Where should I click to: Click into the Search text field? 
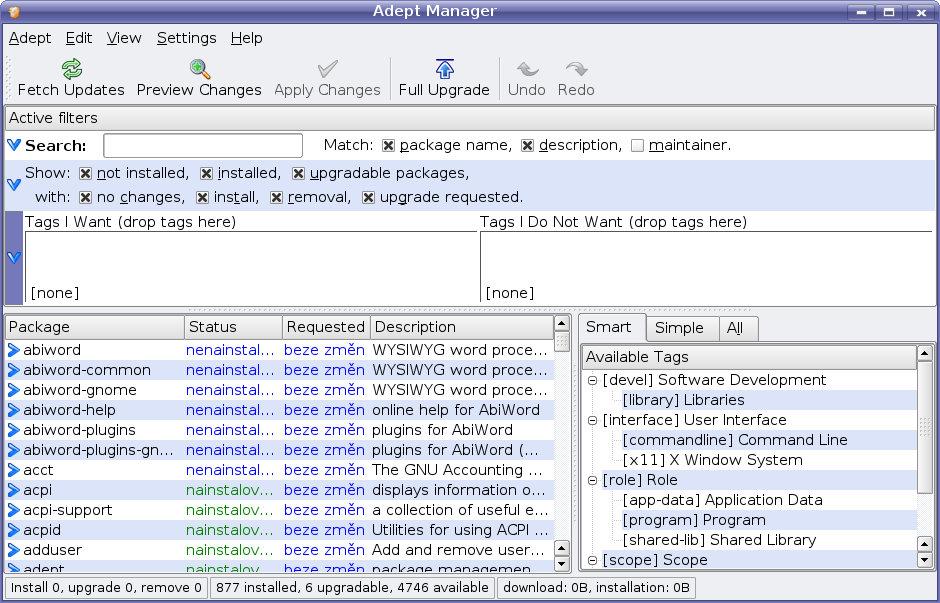point(203,146)
